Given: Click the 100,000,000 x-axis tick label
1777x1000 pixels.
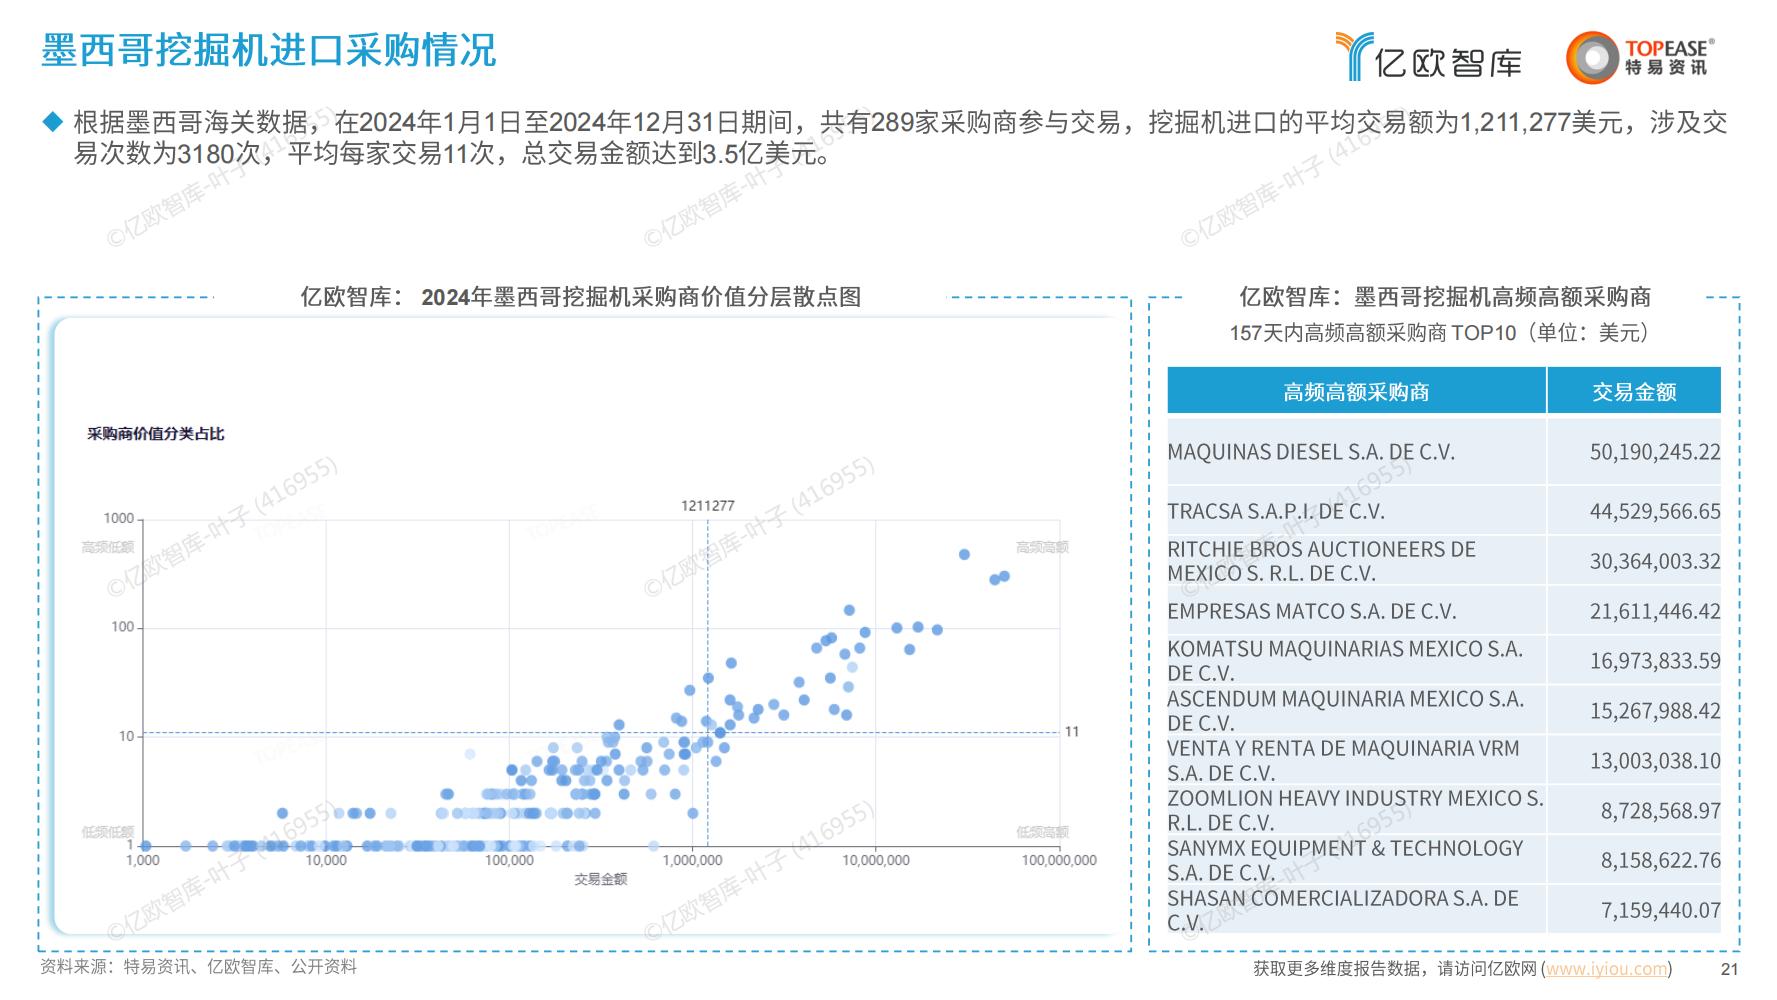Looking at the screenshot, I should pyautogui.click(x=1059, y=860).
